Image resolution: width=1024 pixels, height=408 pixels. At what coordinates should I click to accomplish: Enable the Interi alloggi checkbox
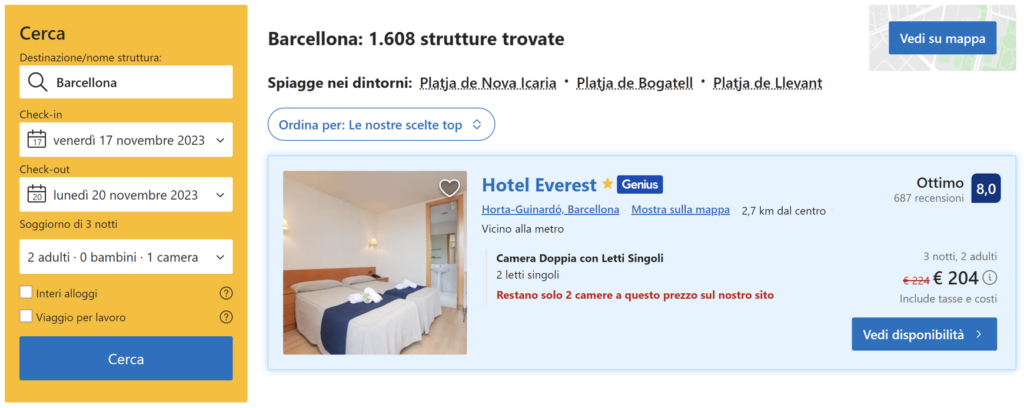tap(26, 293)
